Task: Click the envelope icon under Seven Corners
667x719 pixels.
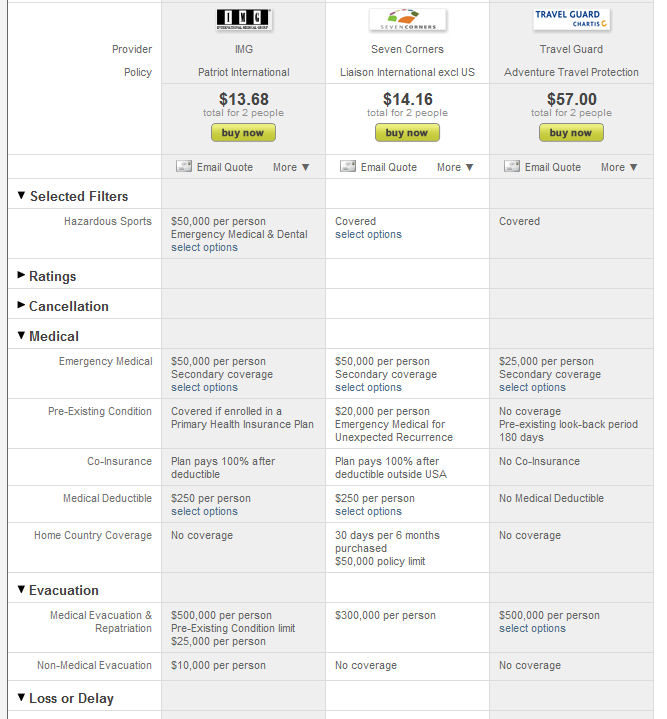Action: coord(348,166)
